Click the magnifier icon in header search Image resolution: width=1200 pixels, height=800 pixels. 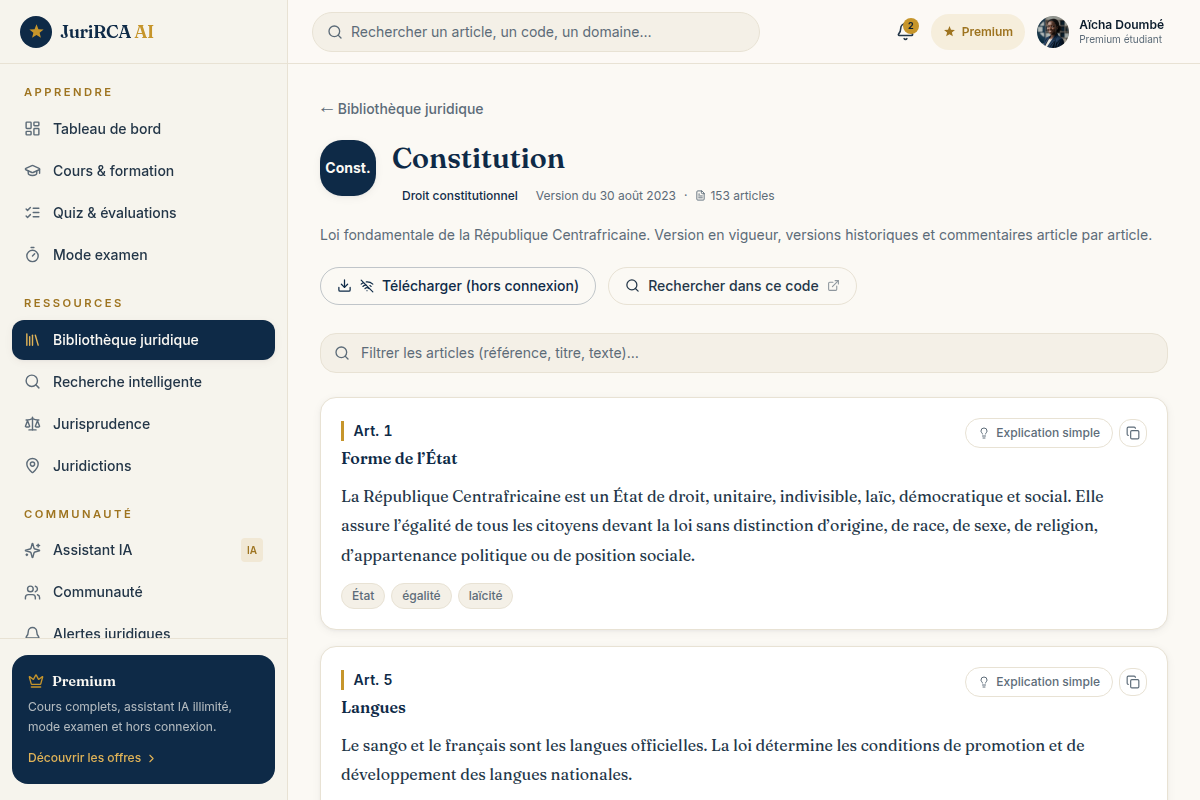335,32
